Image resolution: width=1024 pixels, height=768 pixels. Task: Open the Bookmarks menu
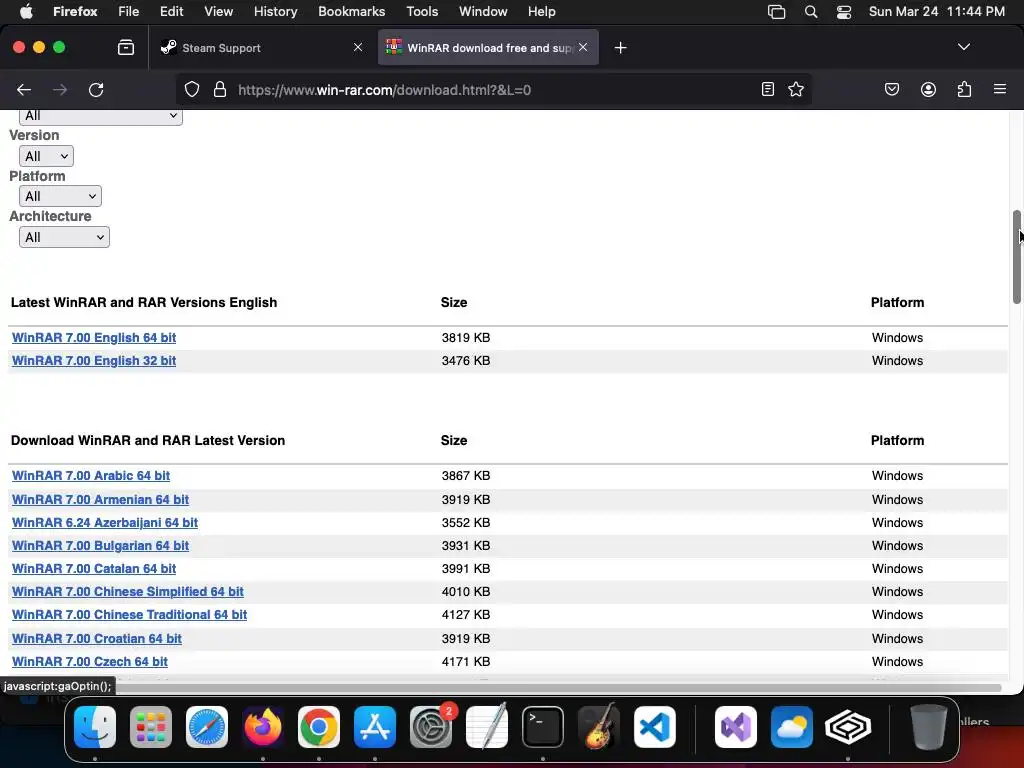(x=351, y=12)
